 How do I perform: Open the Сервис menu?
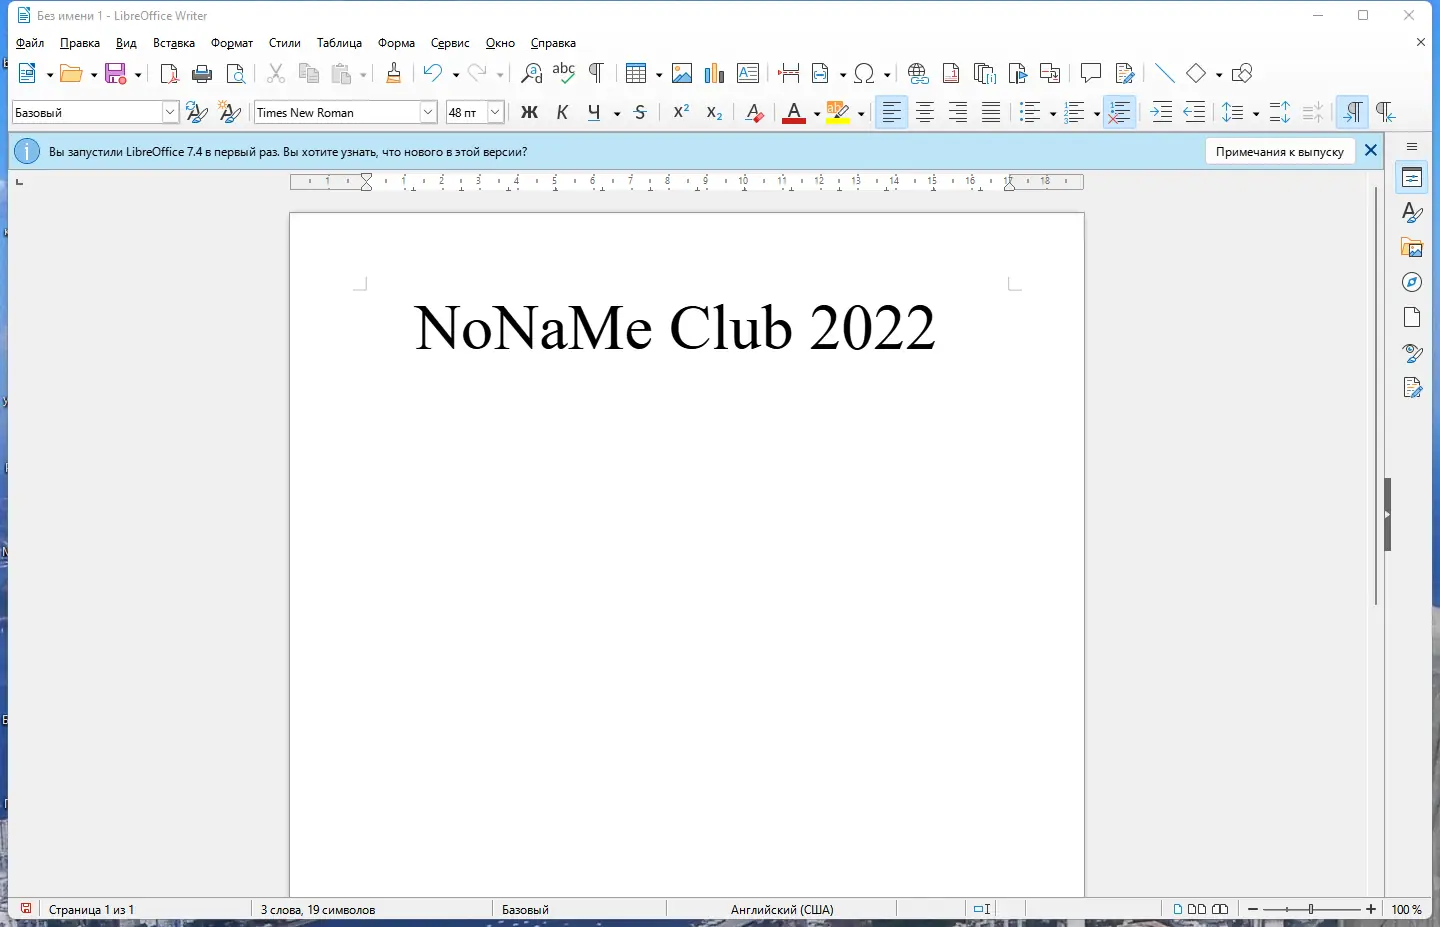(451, 43)
